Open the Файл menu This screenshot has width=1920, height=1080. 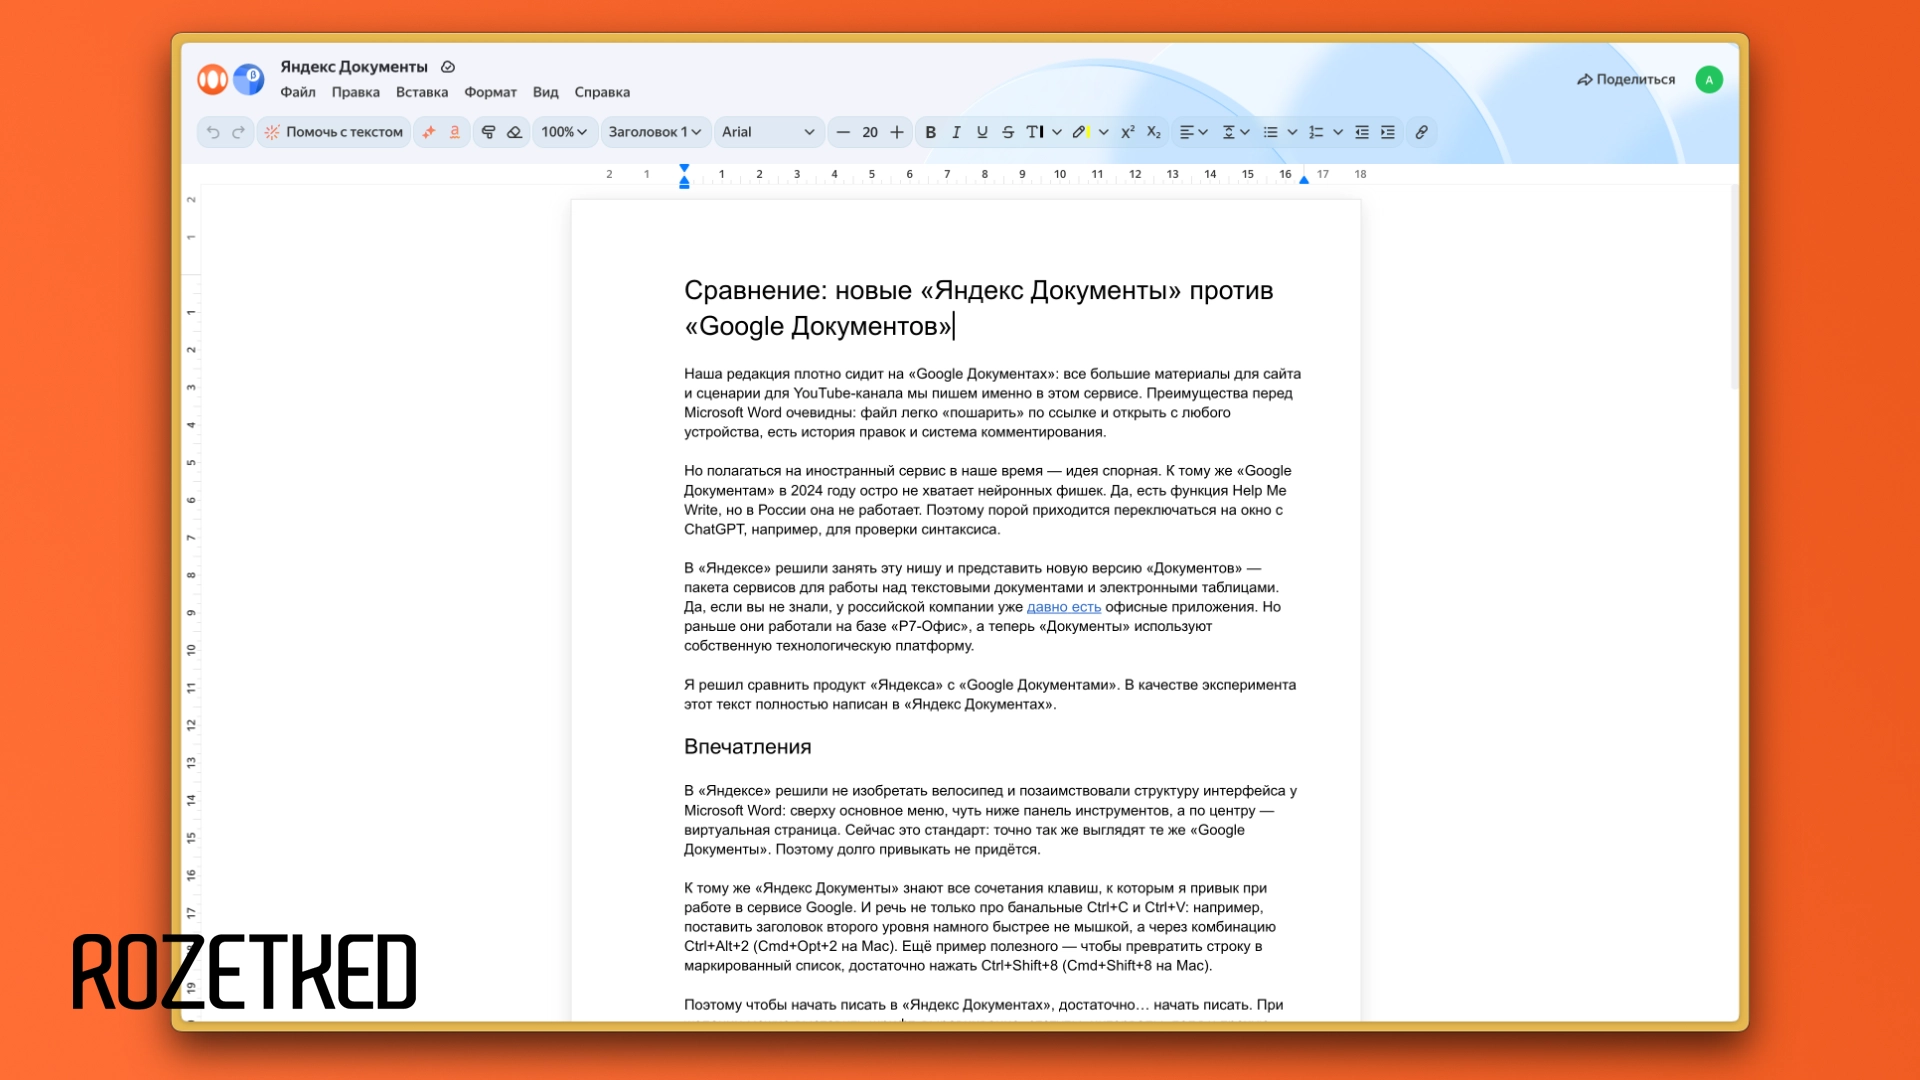pos(298,92)
